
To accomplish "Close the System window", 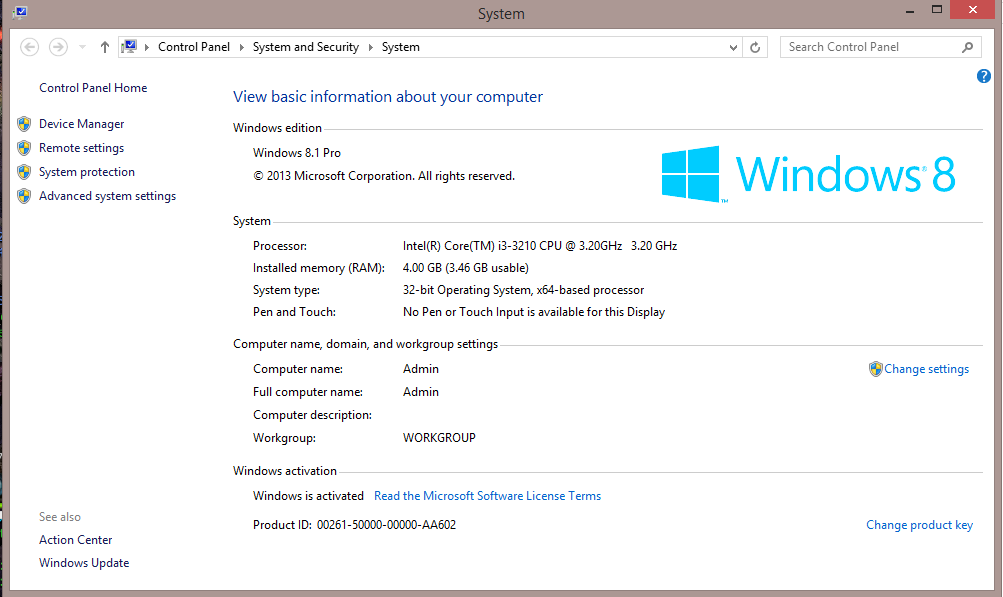I will point(973,10).
